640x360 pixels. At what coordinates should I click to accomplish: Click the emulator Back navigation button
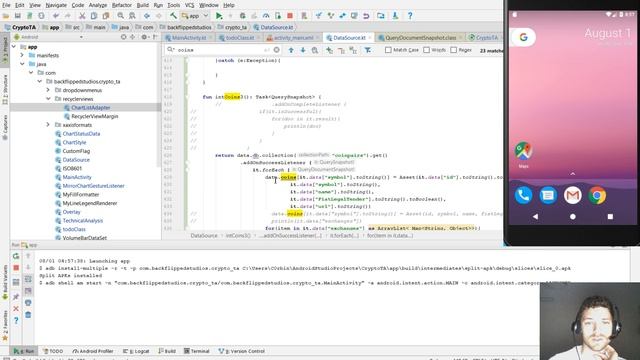point(535,217)
